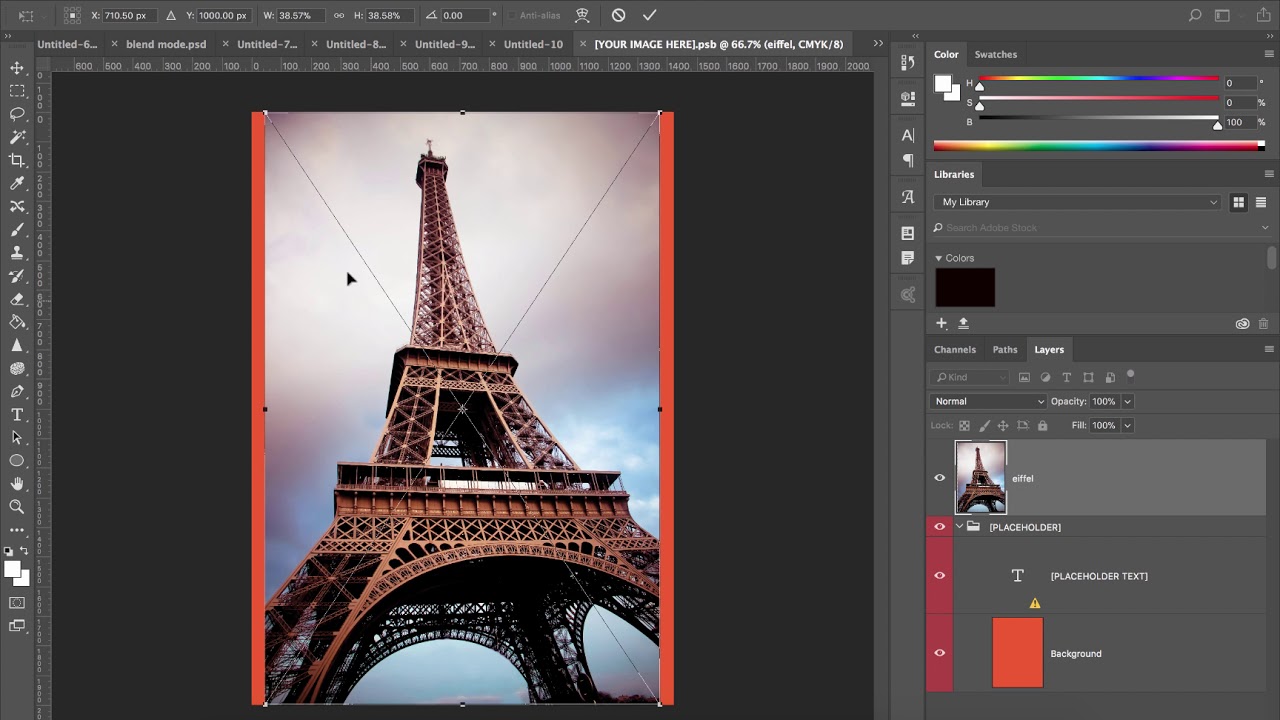
Task: Select the Lasso tool
Action: tap(17, 114)
